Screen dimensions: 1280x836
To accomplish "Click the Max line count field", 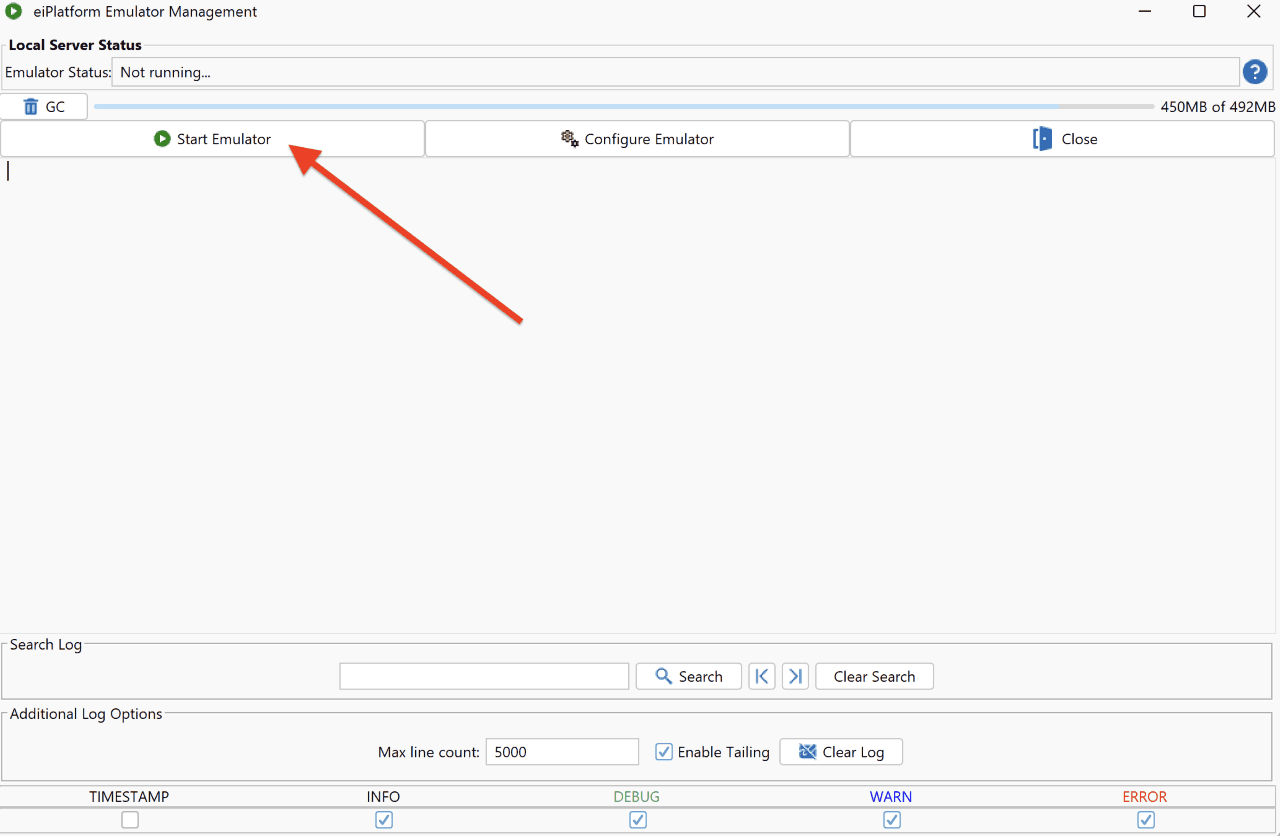I will click(562, 752).
